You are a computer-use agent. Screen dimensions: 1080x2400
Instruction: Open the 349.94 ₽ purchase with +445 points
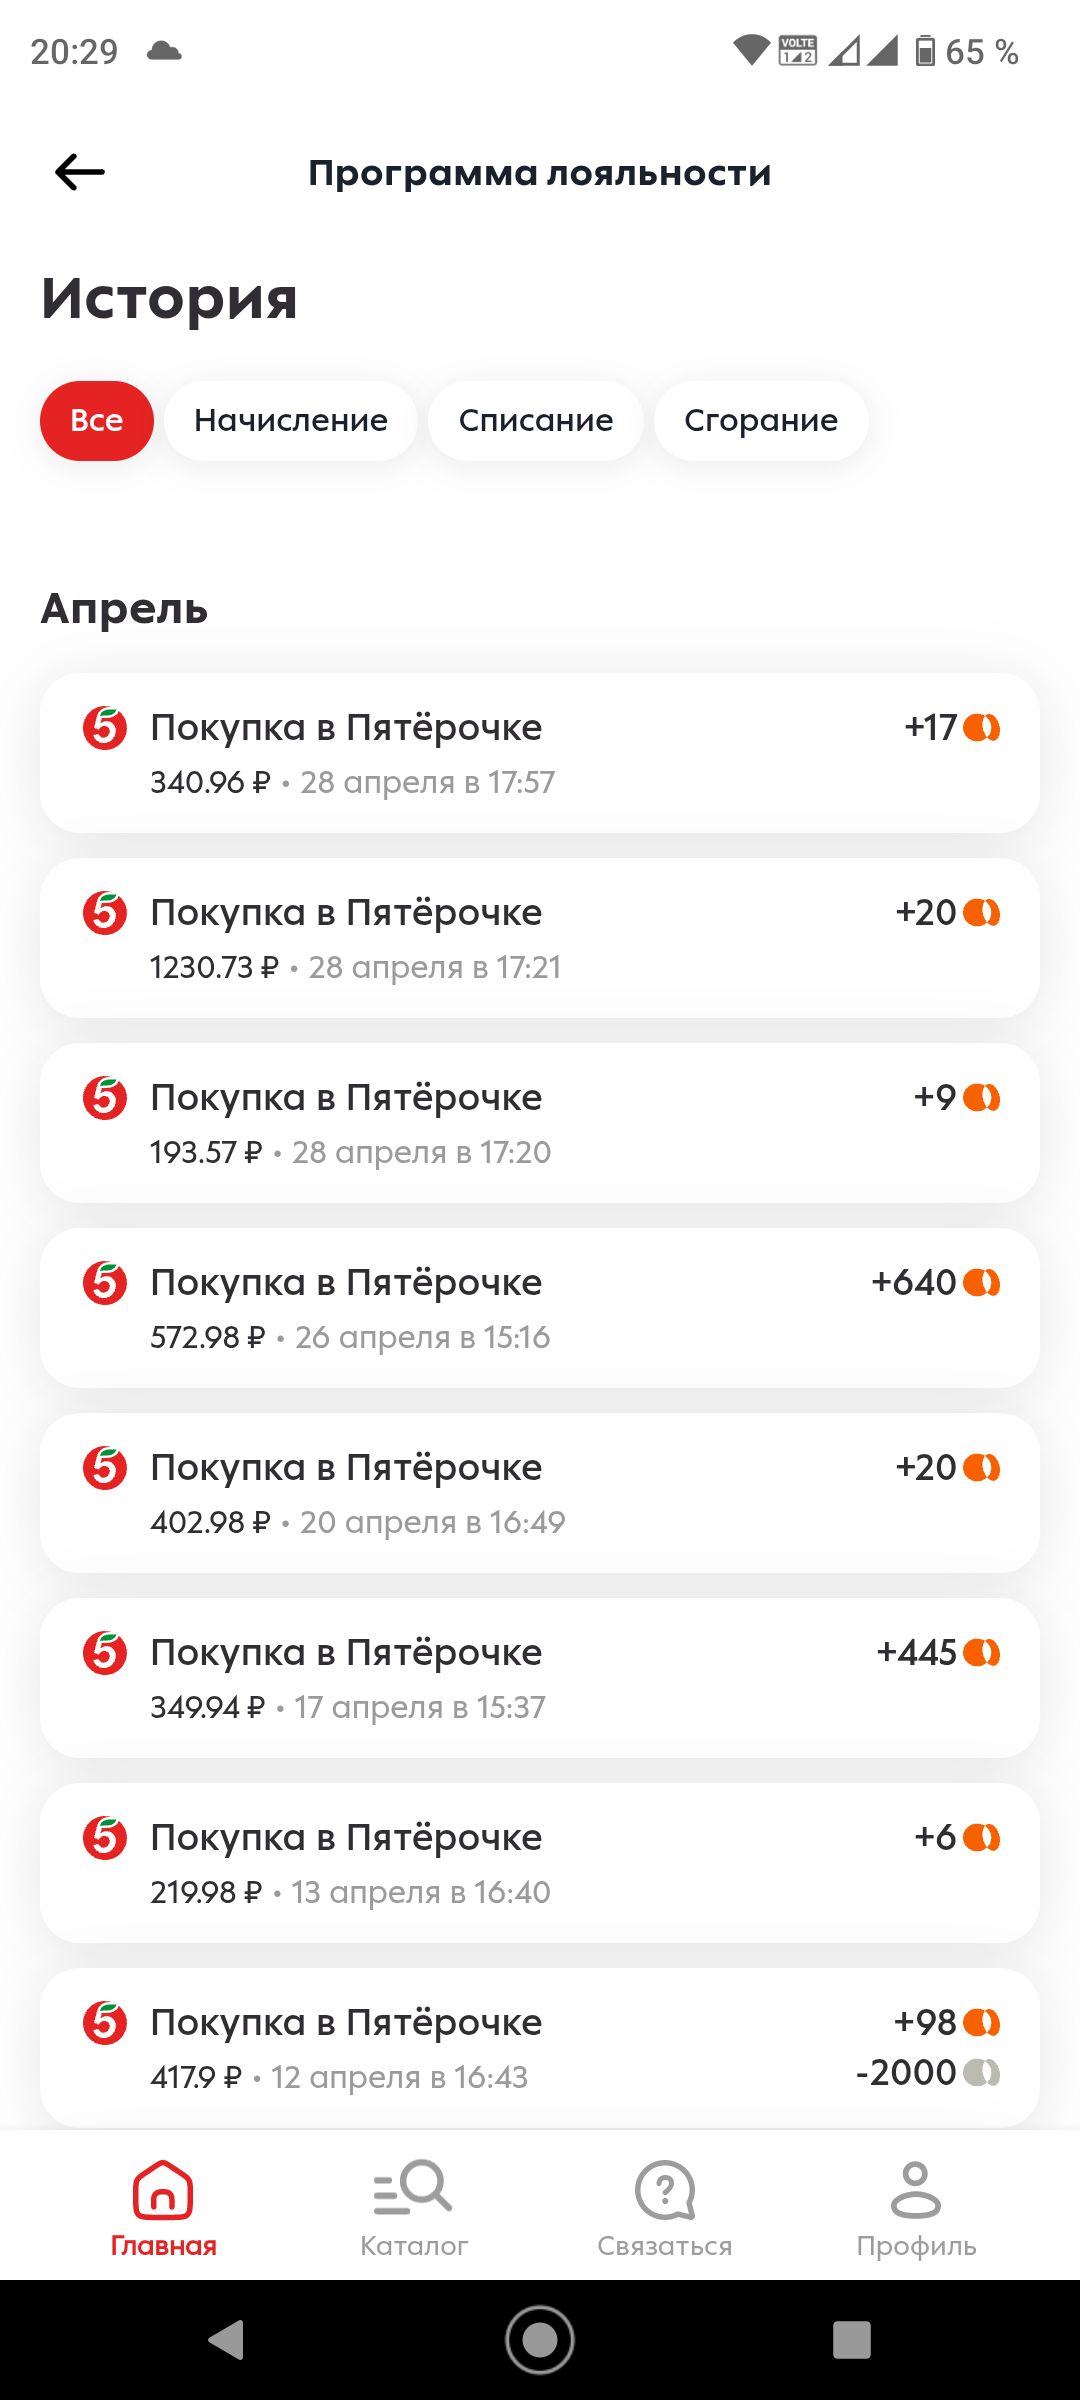(x=540, y=1678)
